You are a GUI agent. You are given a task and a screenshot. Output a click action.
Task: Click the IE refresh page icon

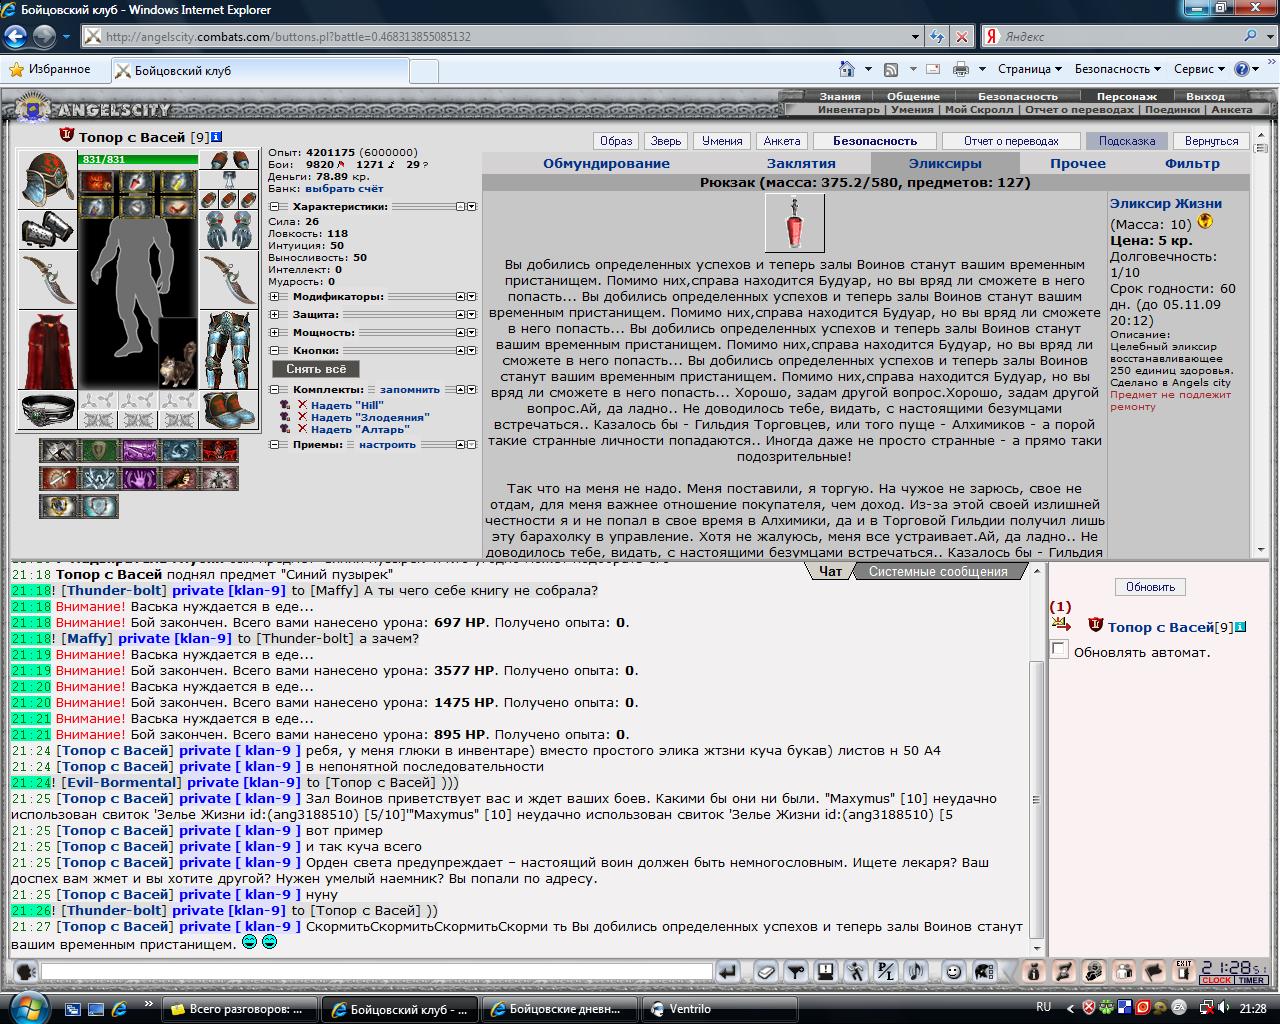click(937, 37)
